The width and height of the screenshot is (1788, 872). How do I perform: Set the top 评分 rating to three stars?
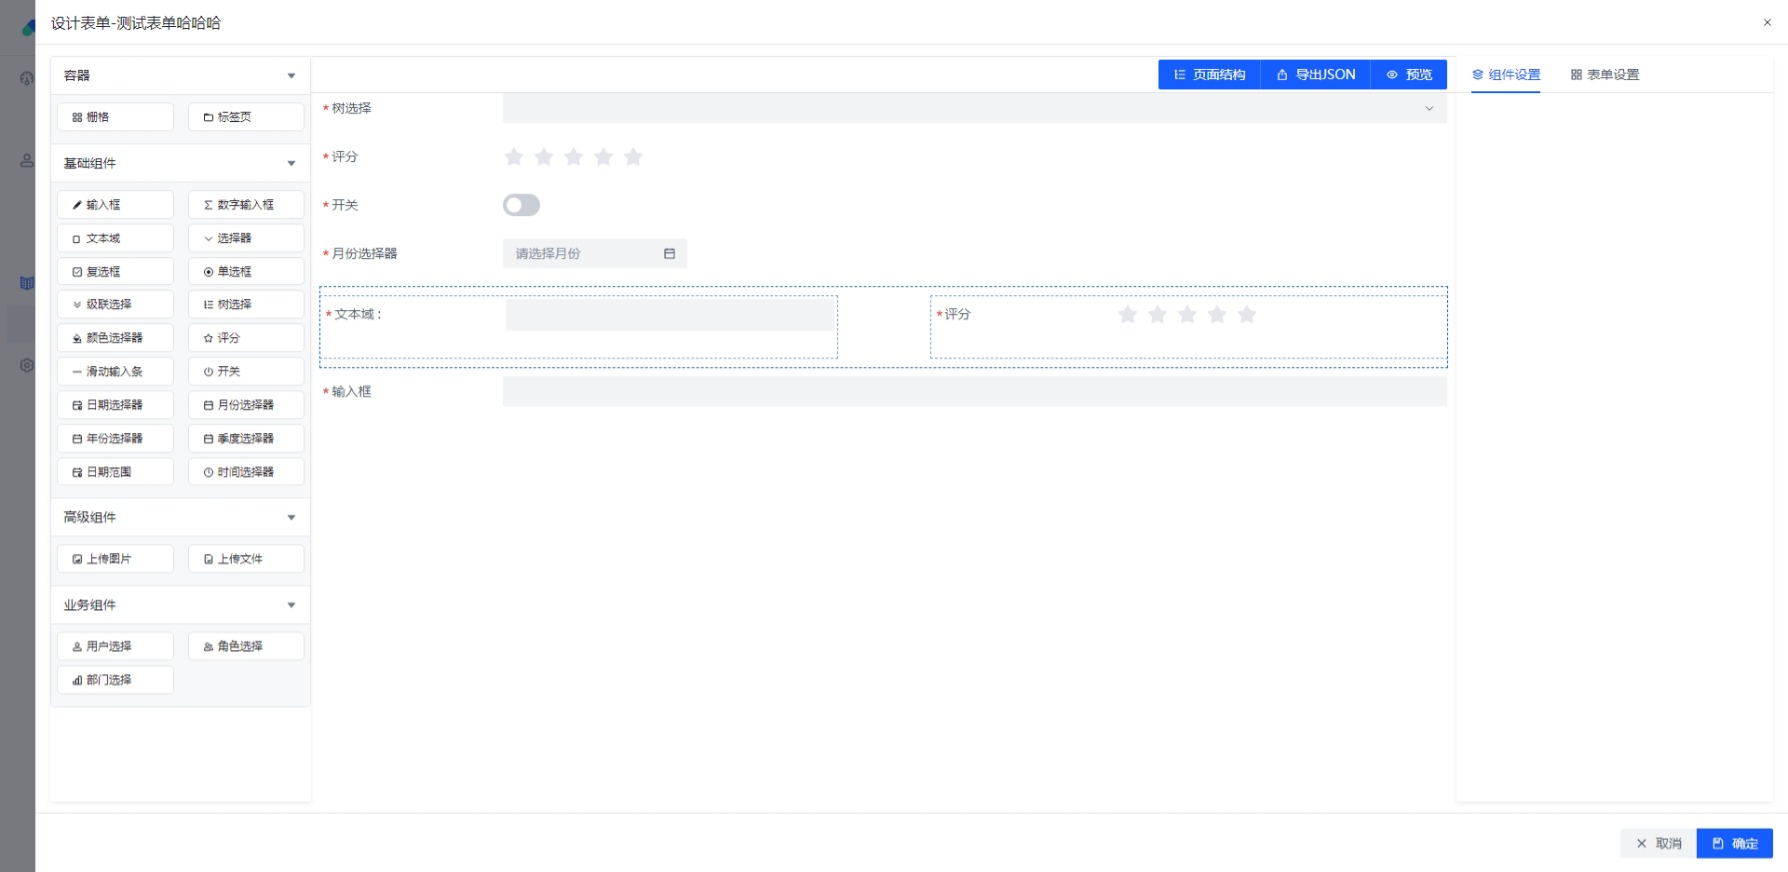point(574,157)
